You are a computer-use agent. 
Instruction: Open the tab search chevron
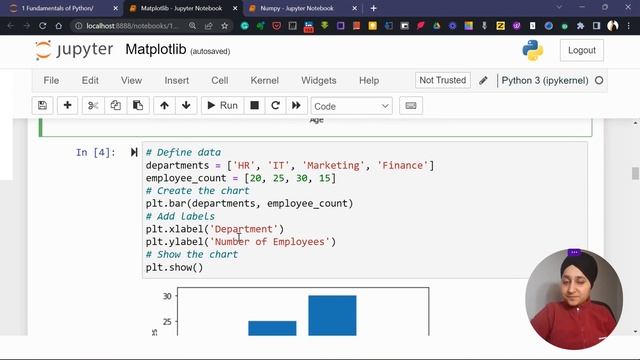pyautogui.click(x=559, y=7)
